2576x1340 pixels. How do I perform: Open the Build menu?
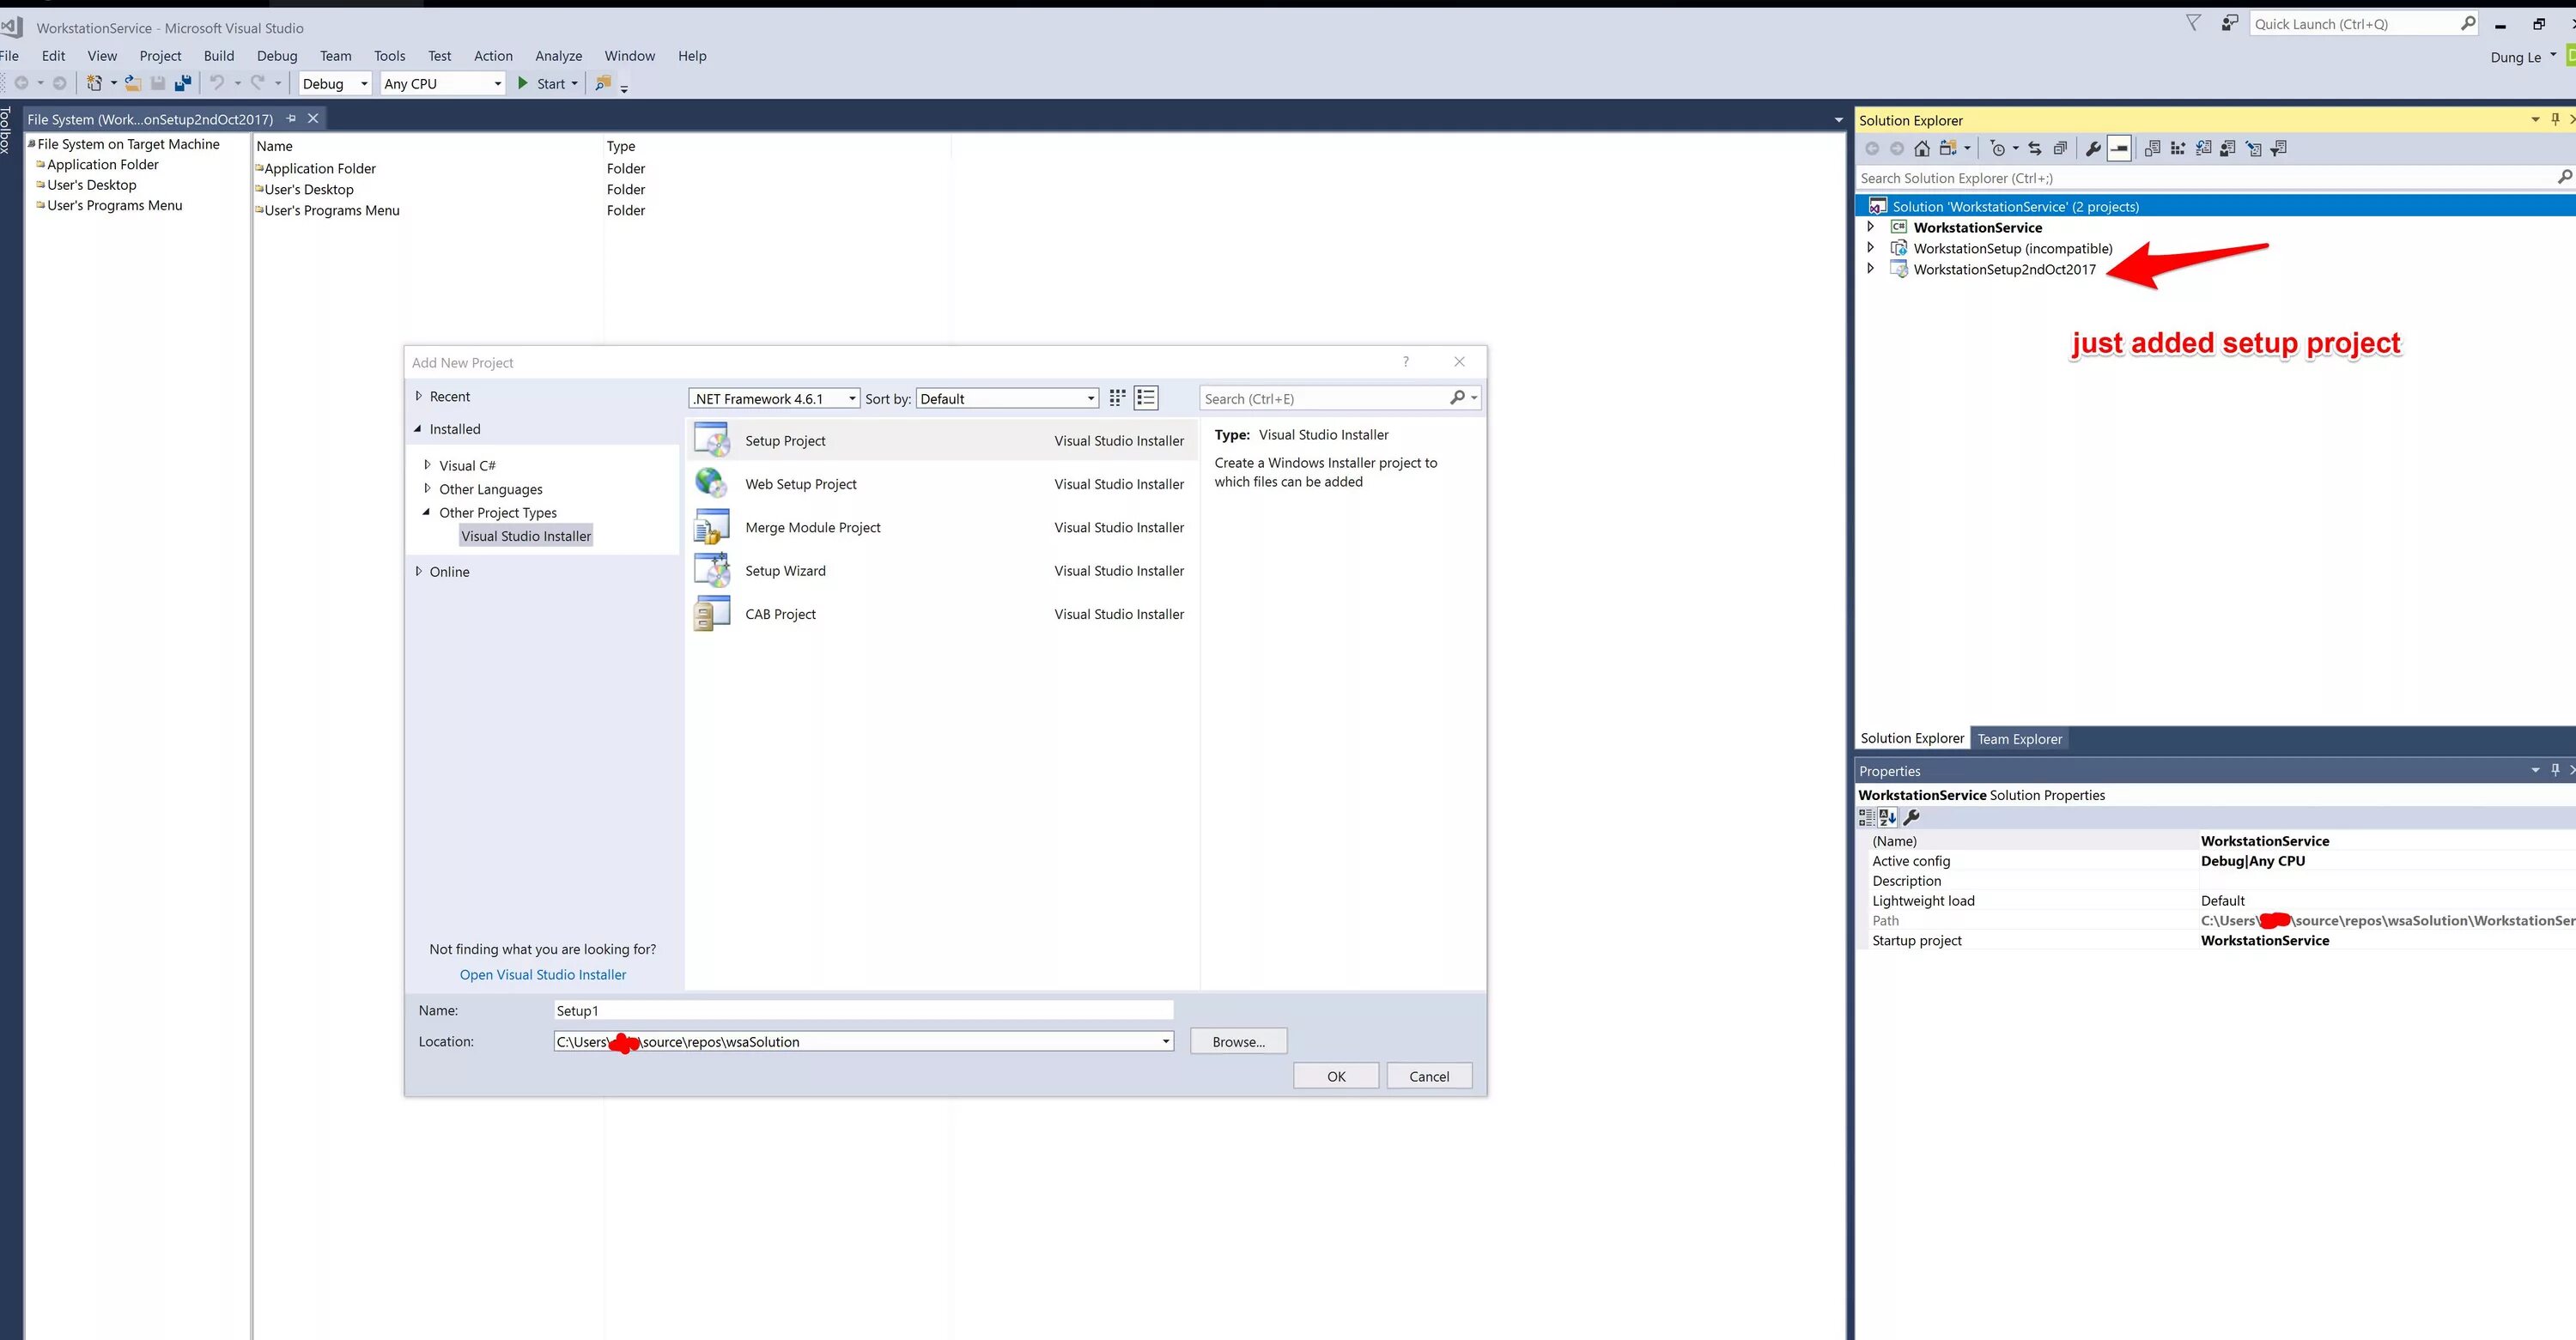[x=218, y=56]
